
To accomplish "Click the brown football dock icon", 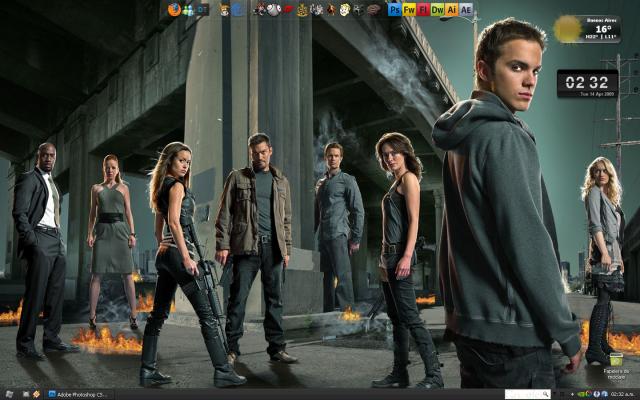I will (373, 10).
